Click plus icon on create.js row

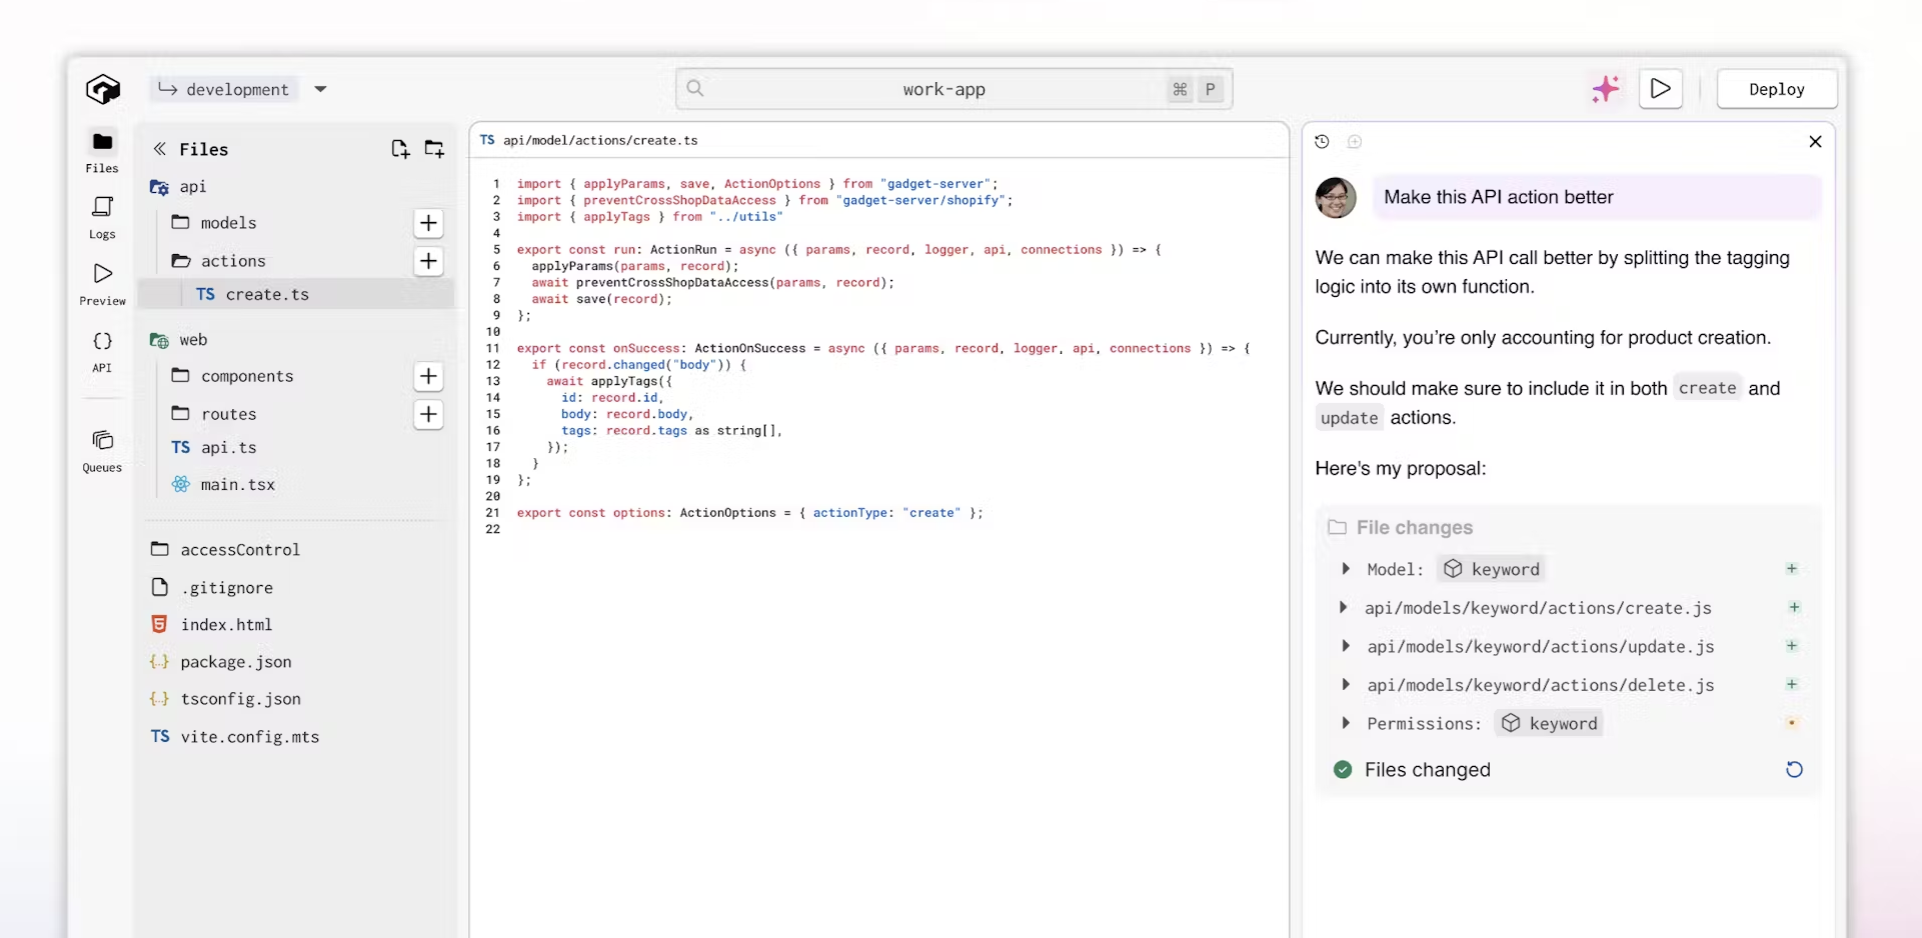pyautogui.click(x=1794, y=607)
